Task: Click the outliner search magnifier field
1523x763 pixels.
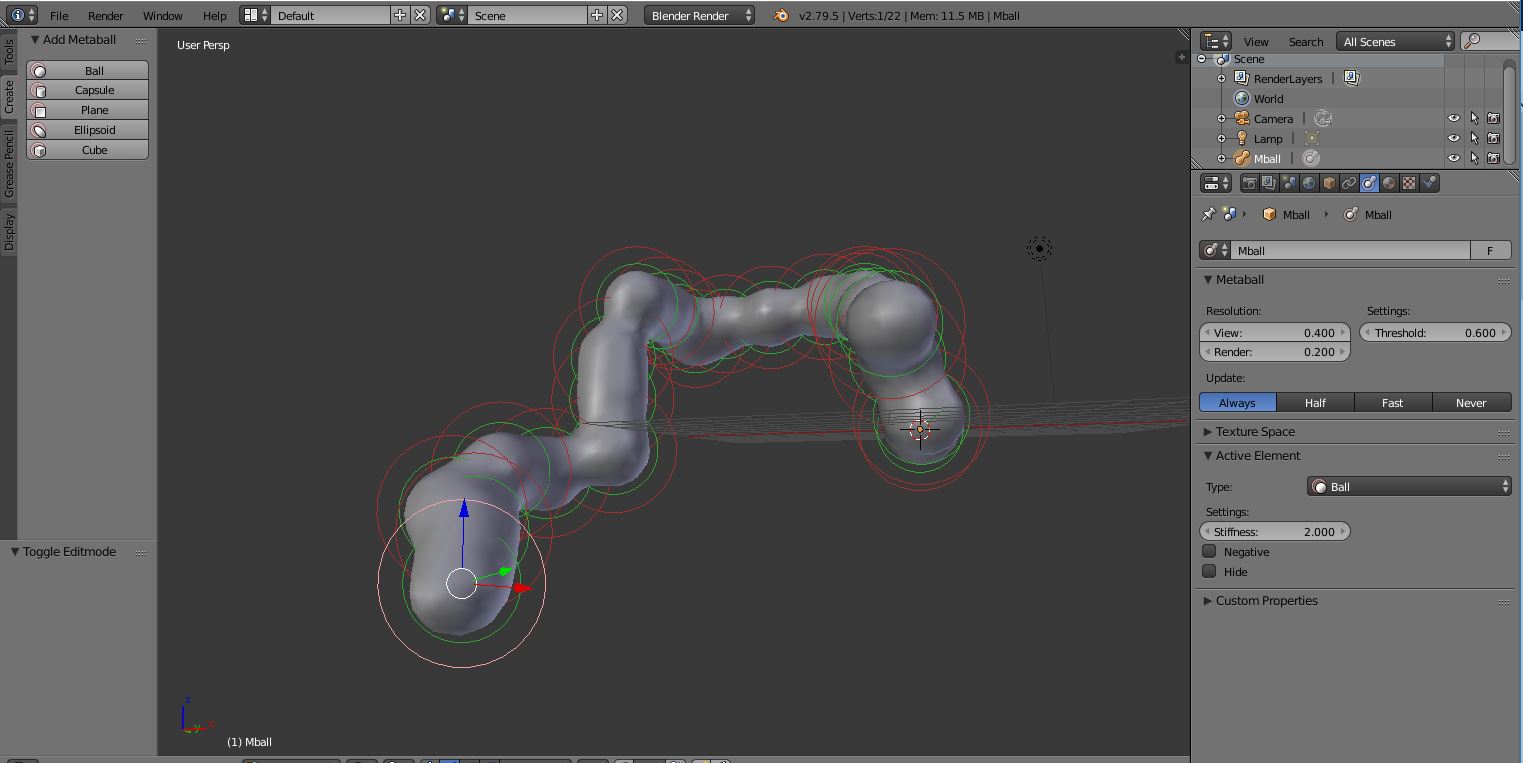Action: click(1490, 41)
